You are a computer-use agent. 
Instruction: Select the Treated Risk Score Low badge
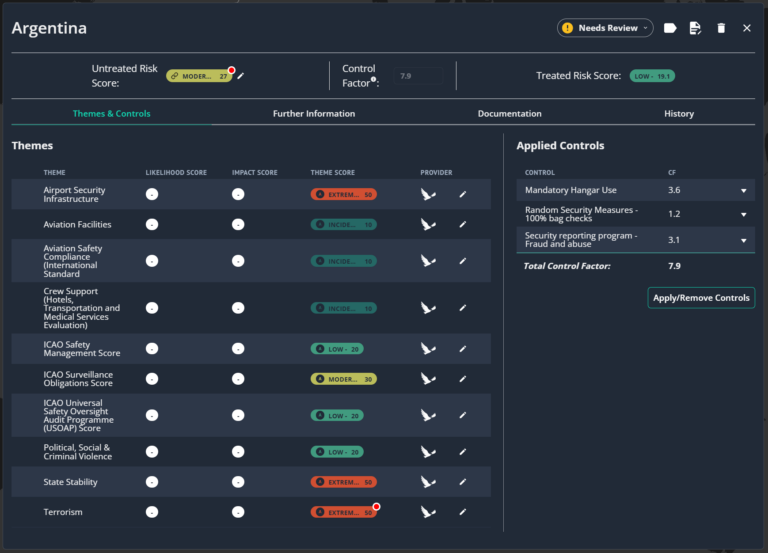652,76
